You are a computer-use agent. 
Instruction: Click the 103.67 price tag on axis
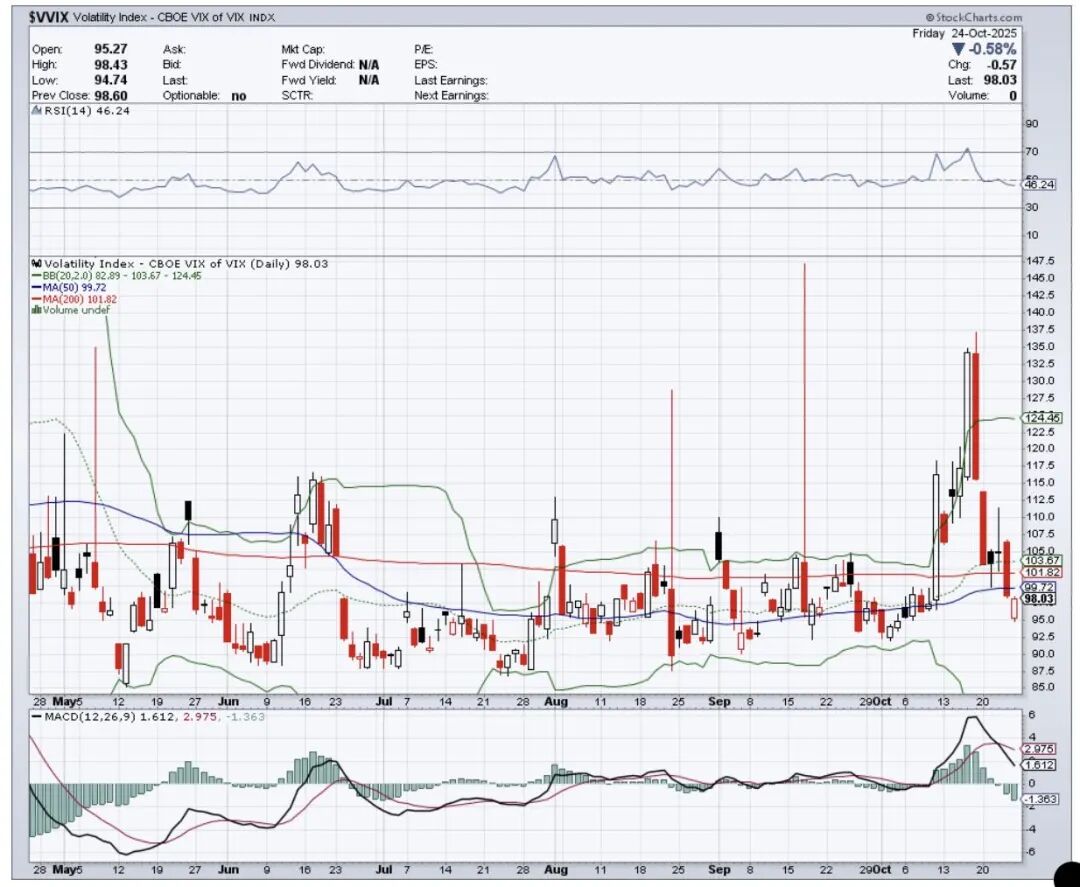pos(1042,561)
